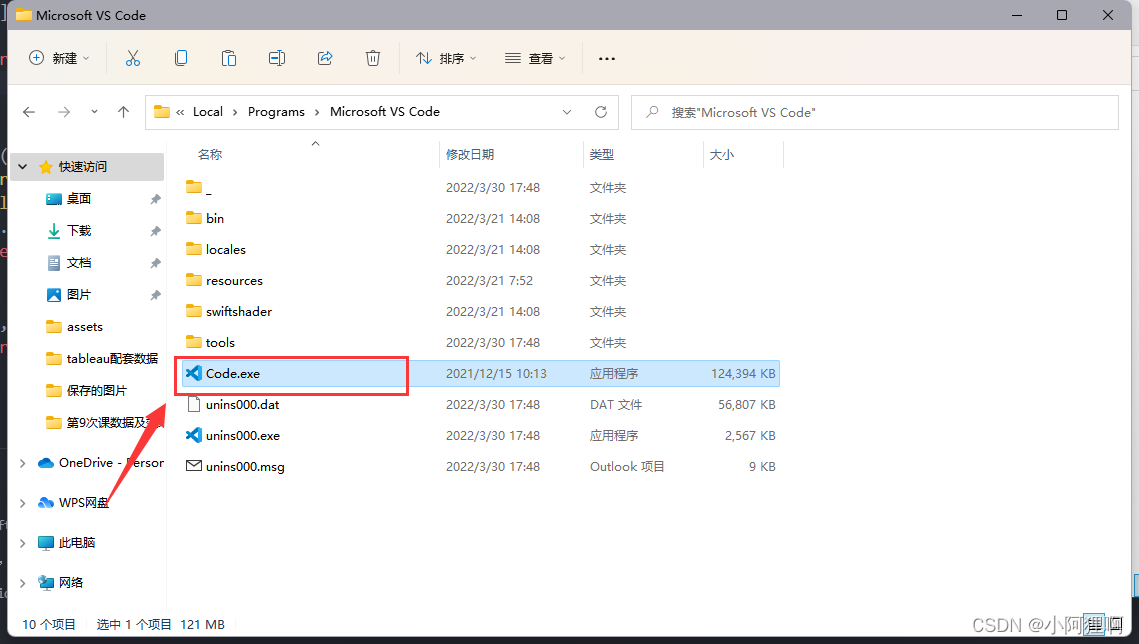The height and width of the screenshot is (644, 1139).
Task: Click the Outlook 项目 type cell
Action: click(x=627, y=466)
